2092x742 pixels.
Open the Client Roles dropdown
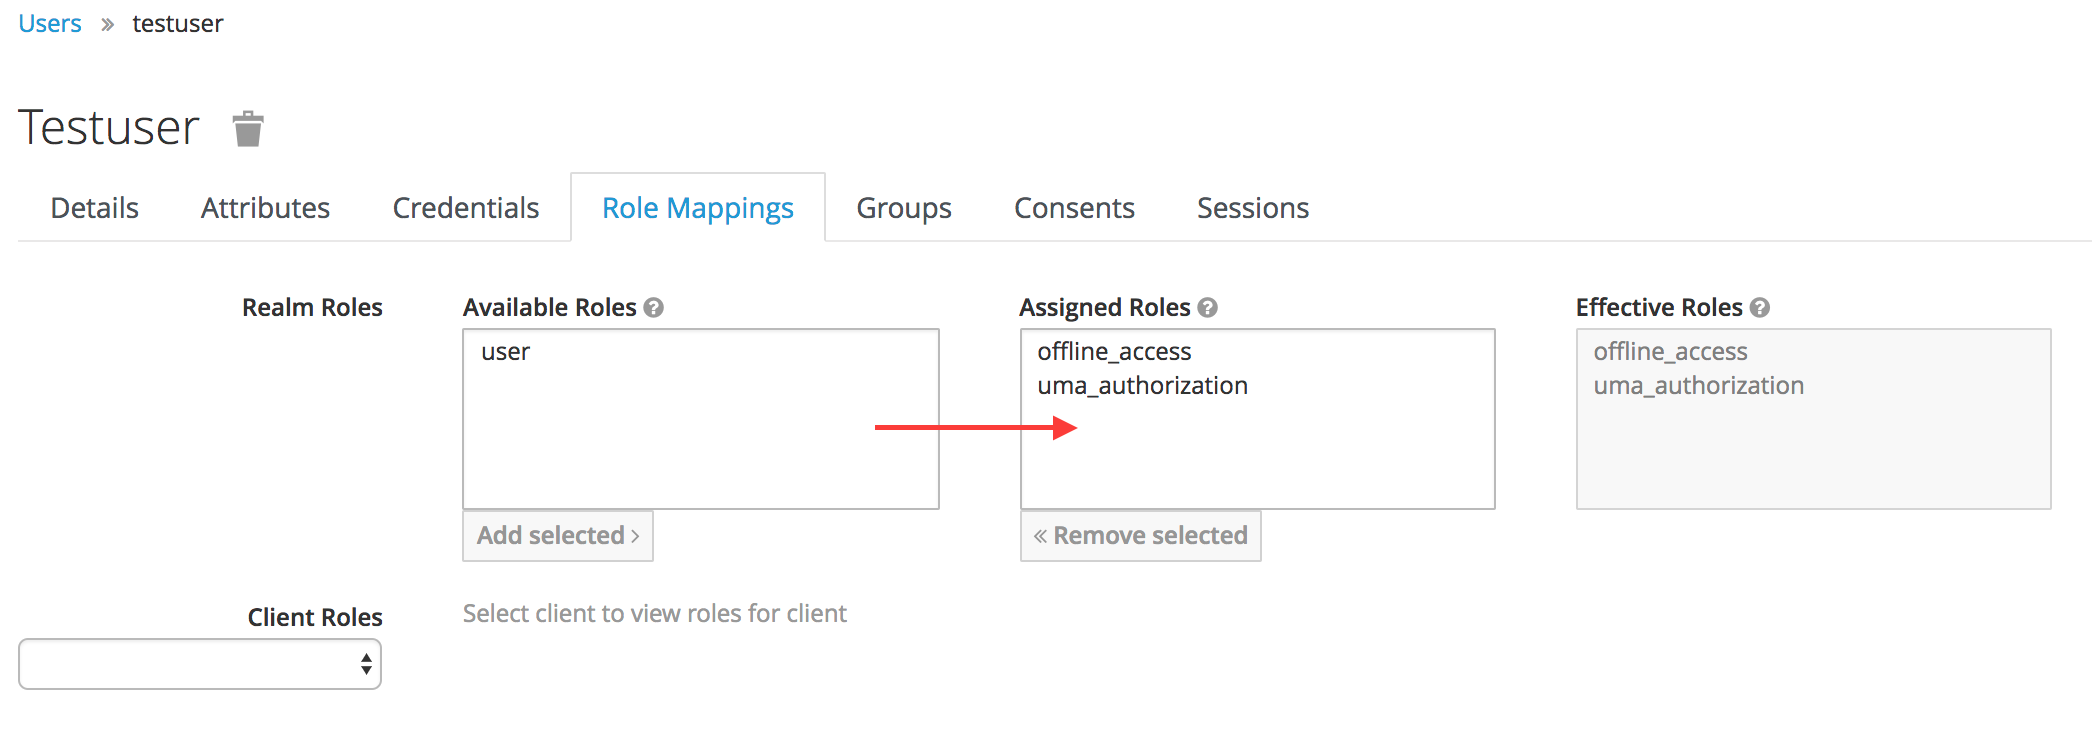click(200, 664)
